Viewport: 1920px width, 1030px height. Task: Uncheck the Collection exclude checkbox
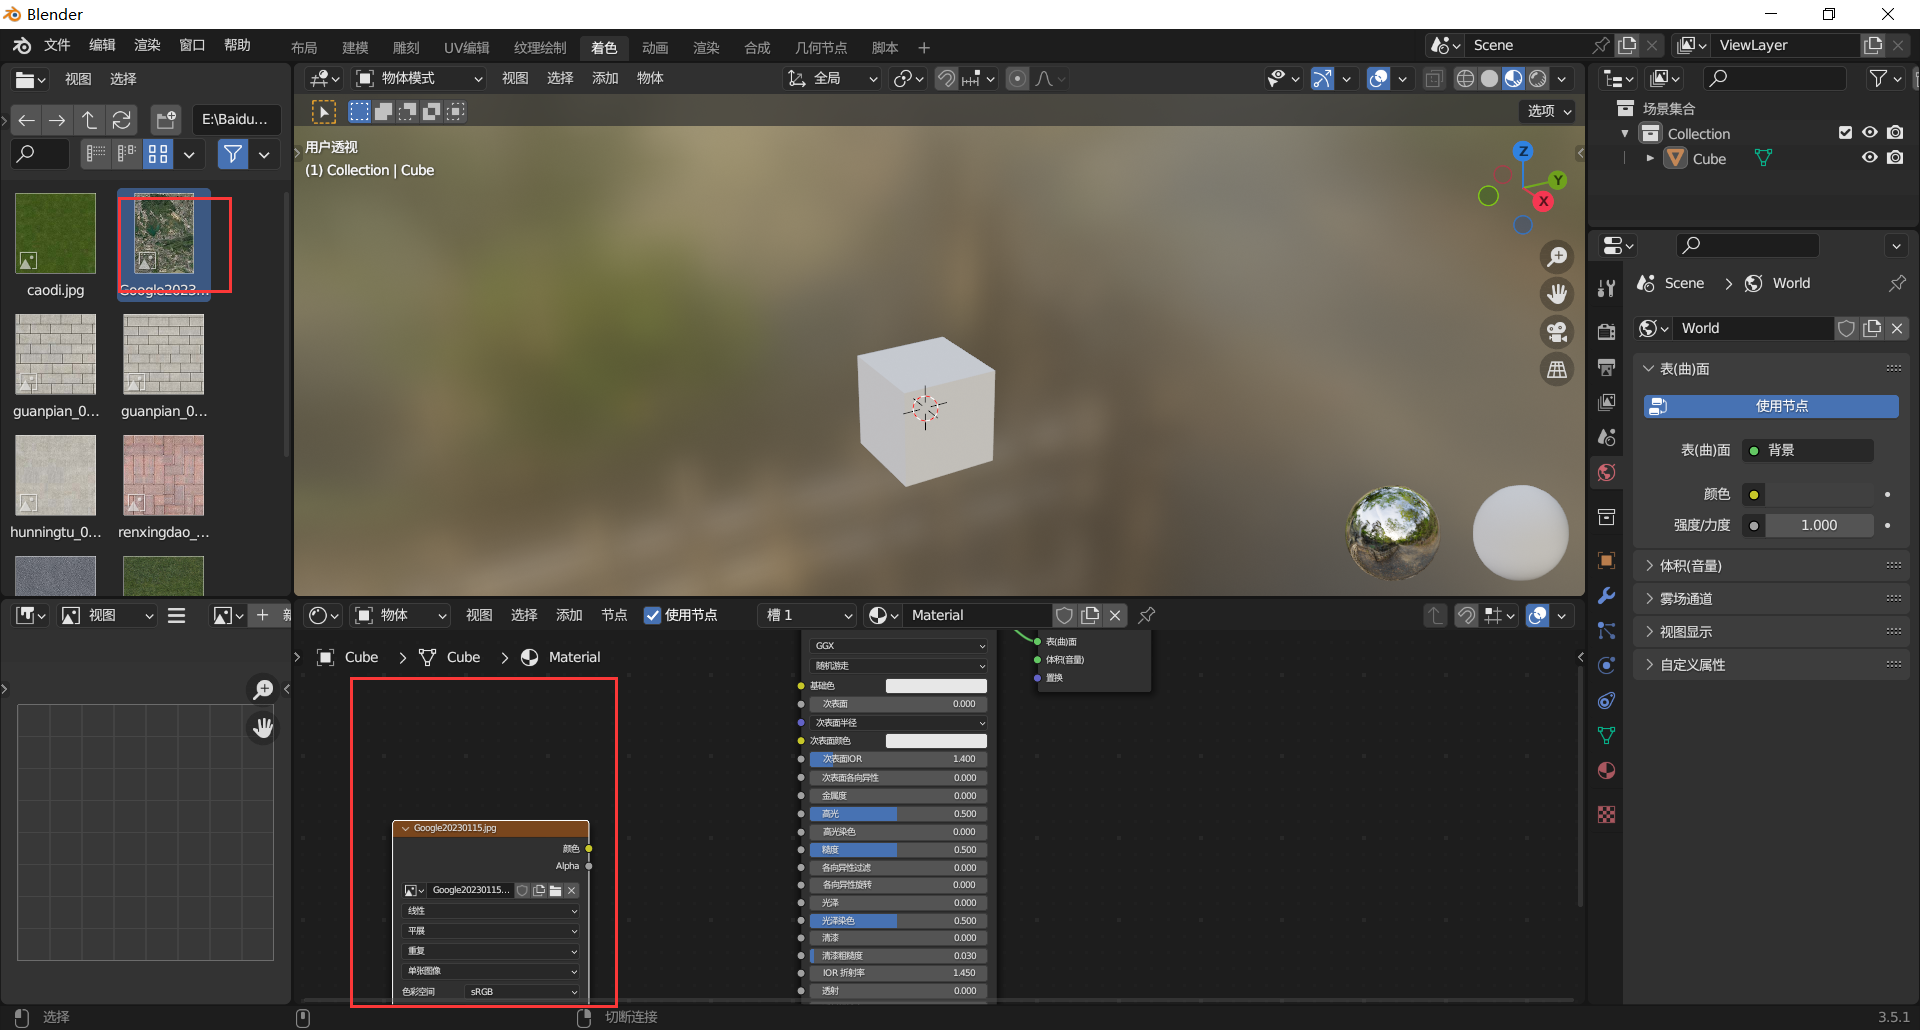click(x=1845, y=133)
